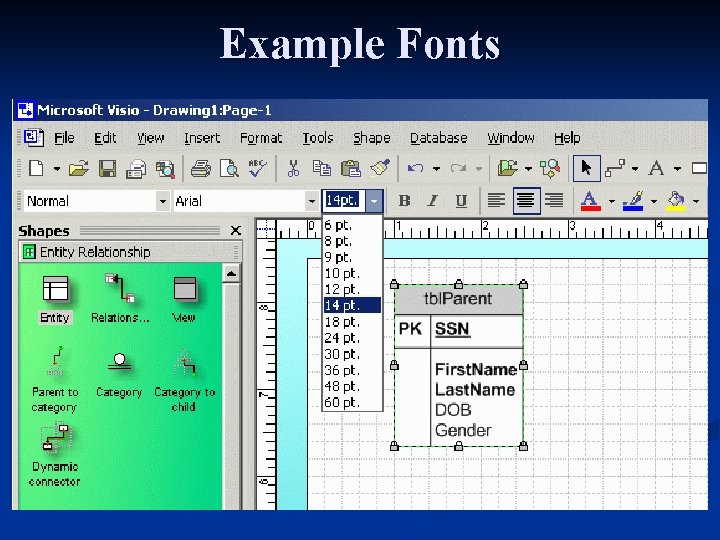720x540 pixels.
Task: Select the tblParent table header
Action: [x=458, y=299]
